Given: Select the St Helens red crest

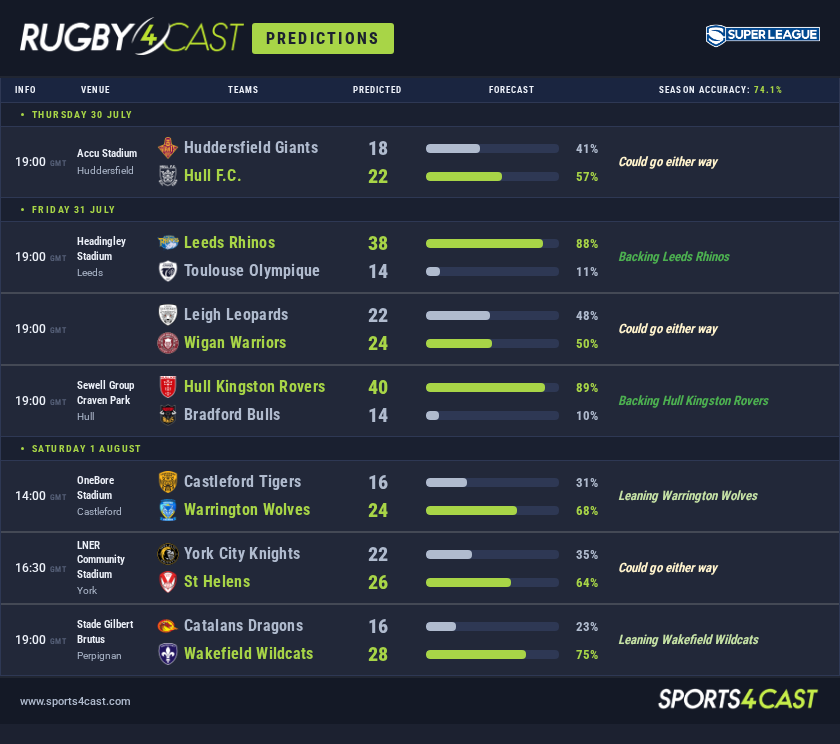Looking at the screenshot, I should pos(168,582).
